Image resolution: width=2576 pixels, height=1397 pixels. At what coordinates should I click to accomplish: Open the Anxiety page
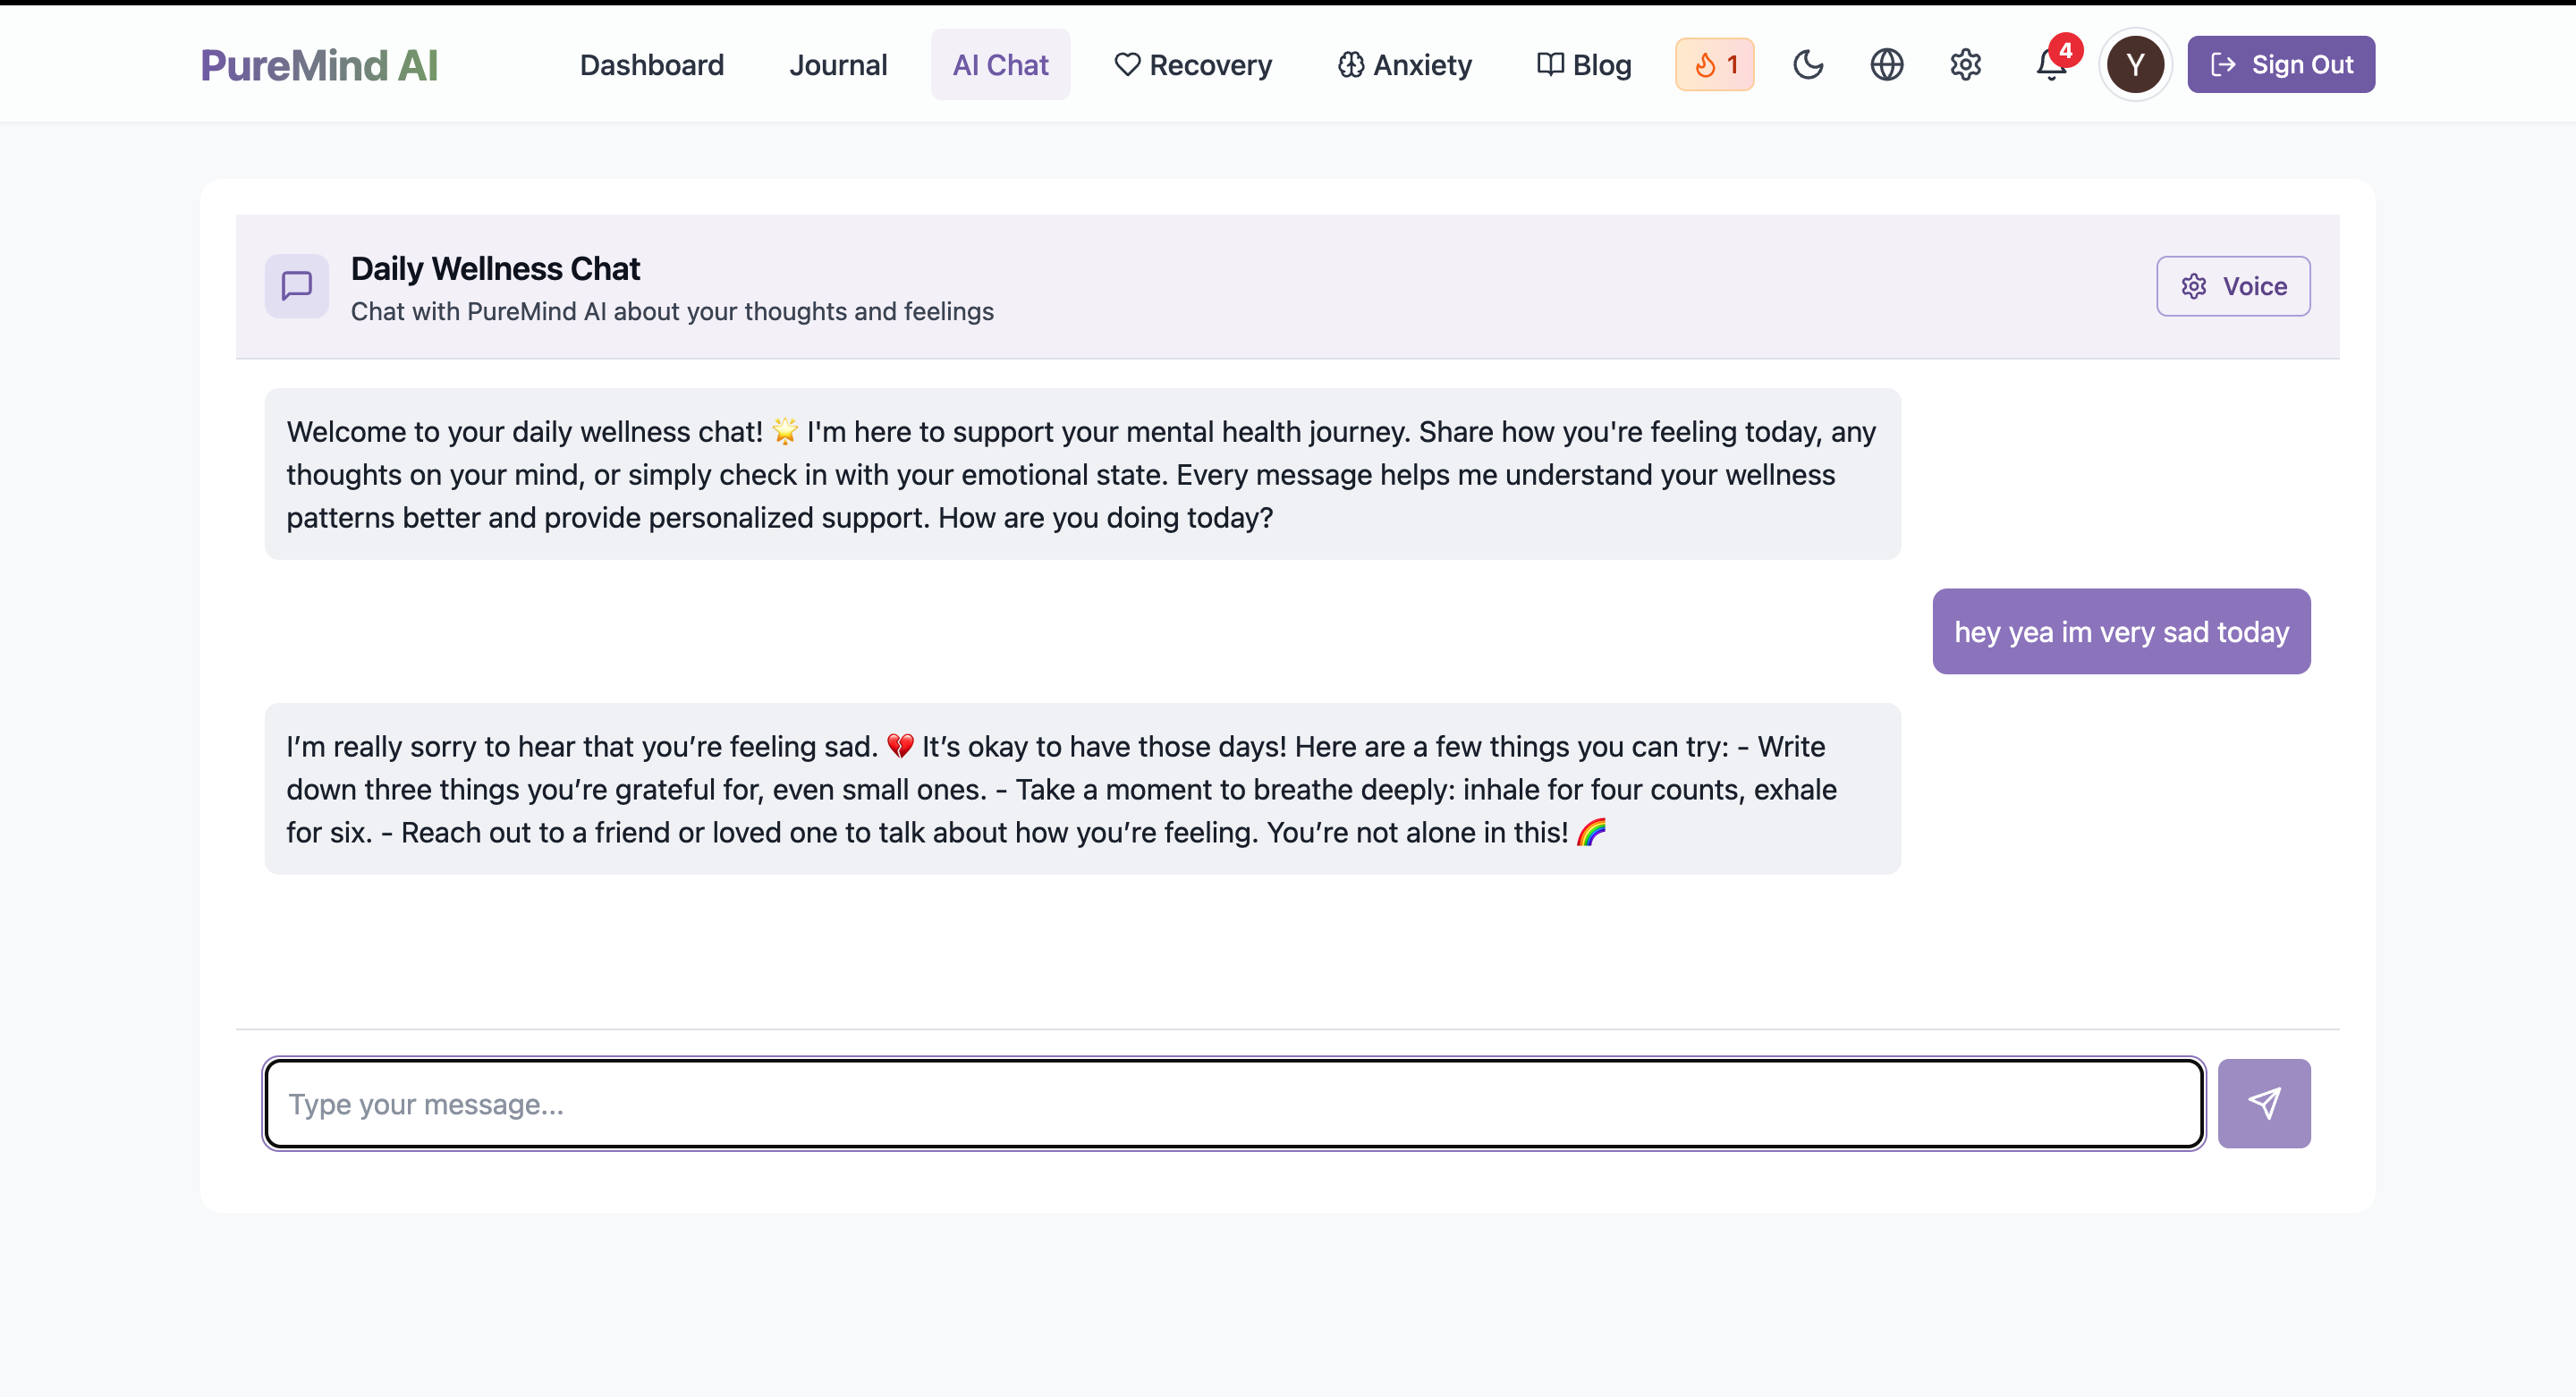pos(1404,65)
